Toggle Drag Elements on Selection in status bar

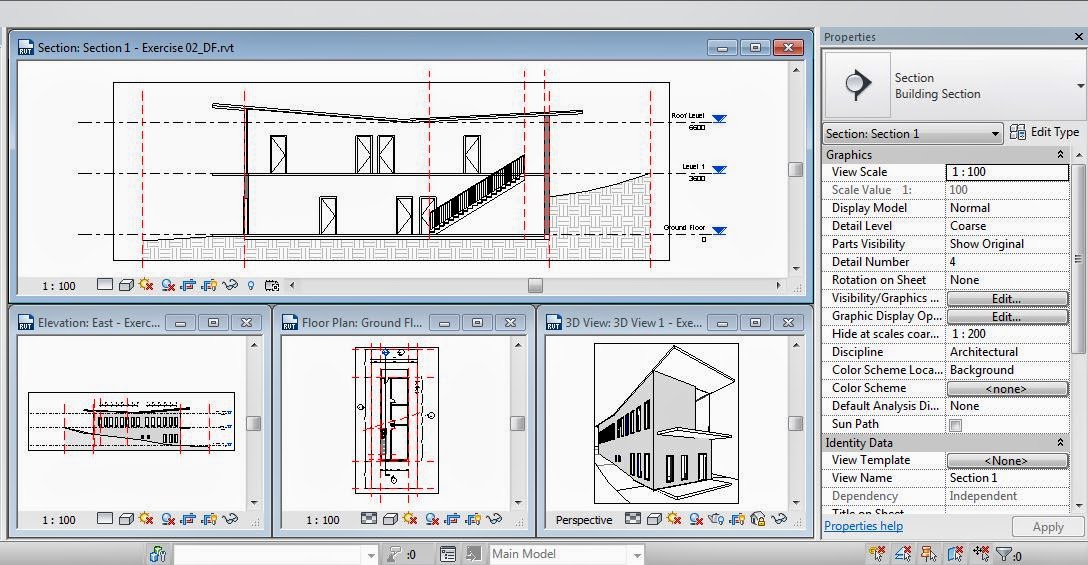tap(981, 554)
